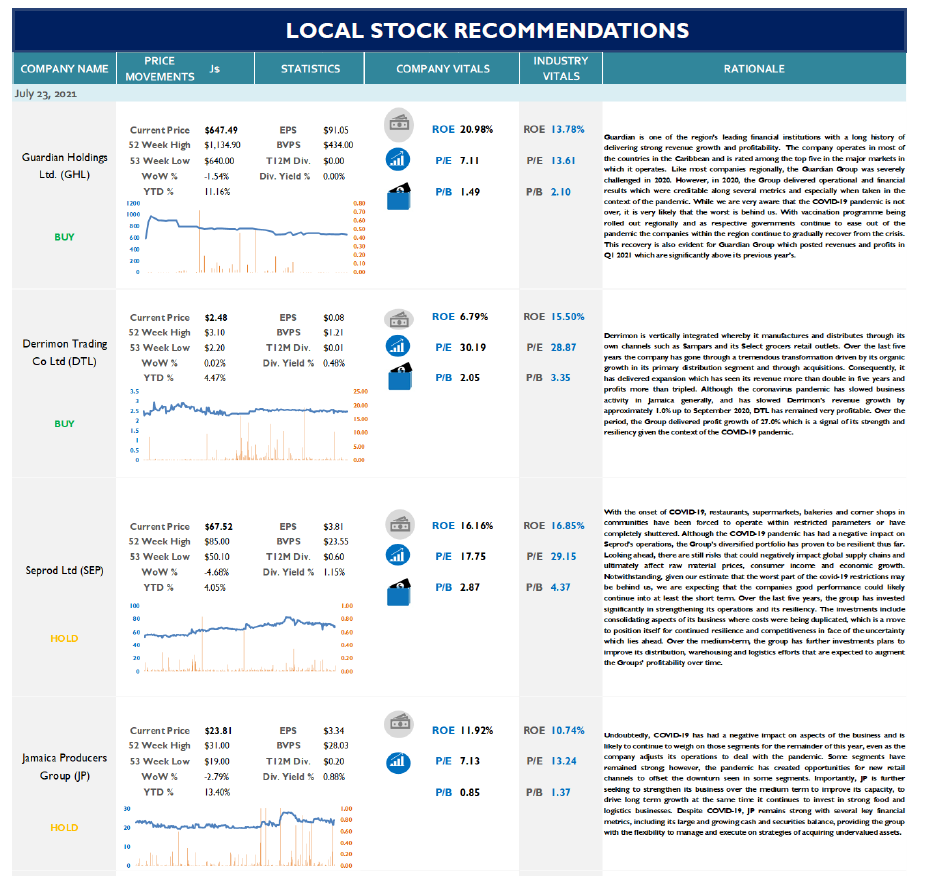Select the HOLD rating under Seprod Ltd
The height and width of the screenshot is (876, 933).
[x=64, y=639]
